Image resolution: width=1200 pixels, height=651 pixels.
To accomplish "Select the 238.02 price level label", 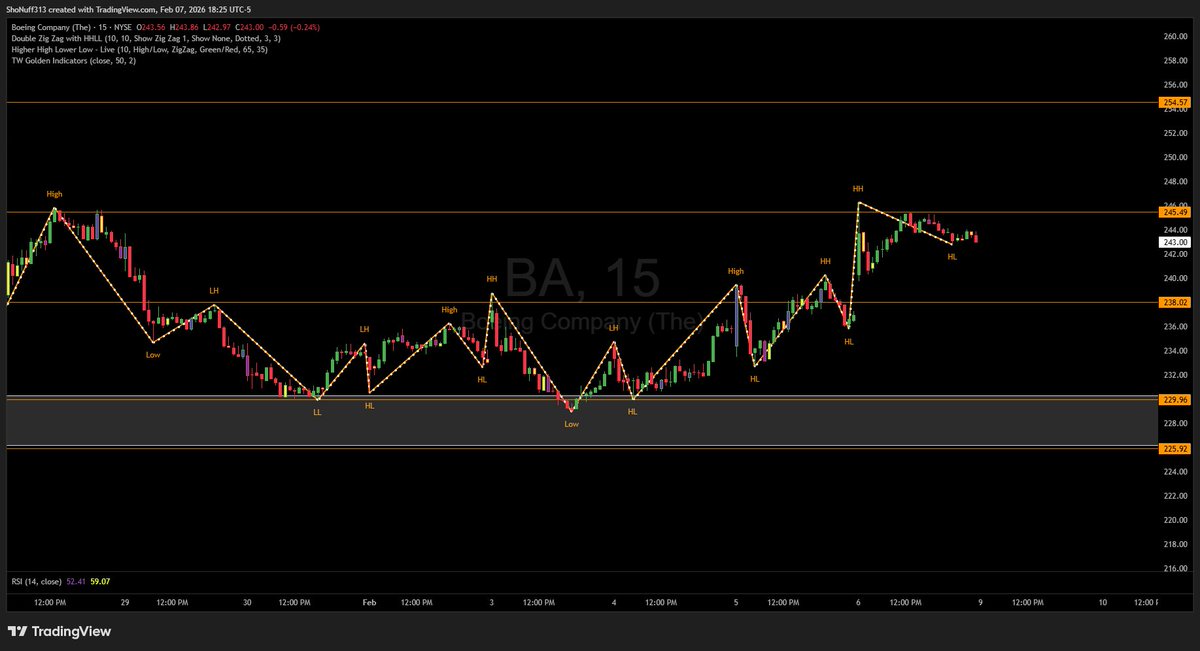I will click(1175, 302).
